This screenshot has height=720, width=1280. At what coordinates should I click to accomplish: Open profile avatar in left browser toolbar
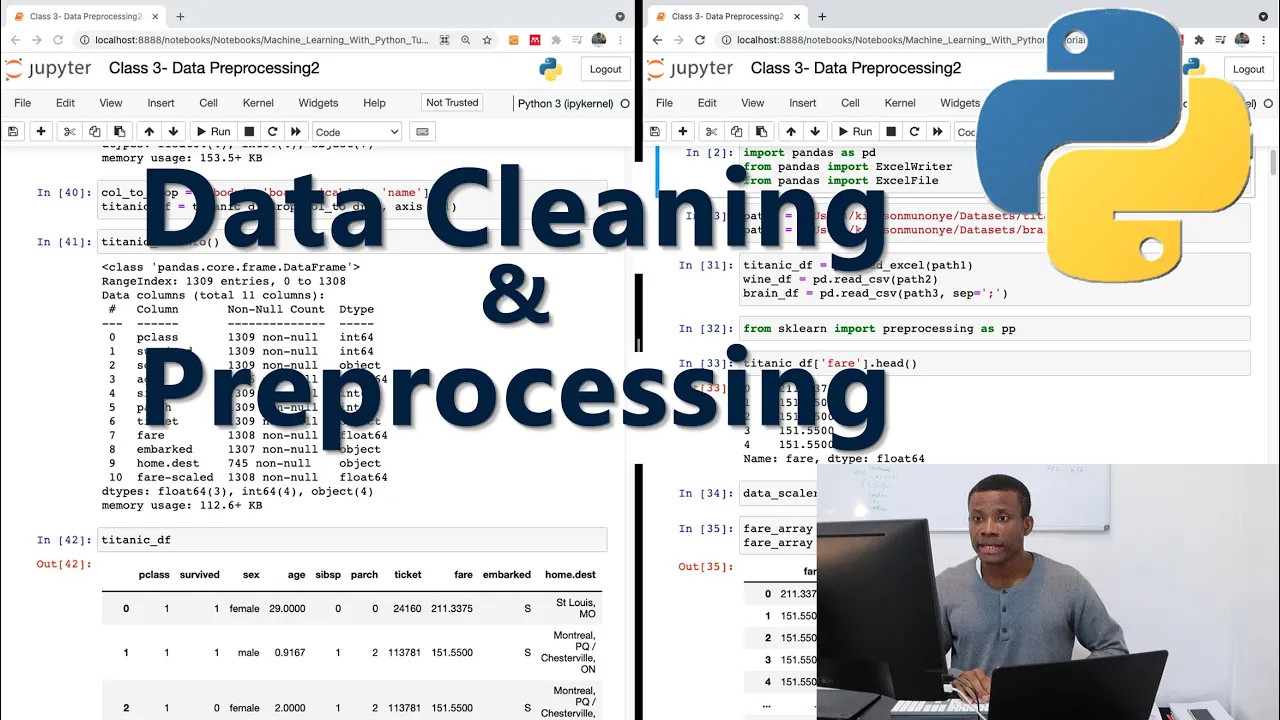[599, 40]
